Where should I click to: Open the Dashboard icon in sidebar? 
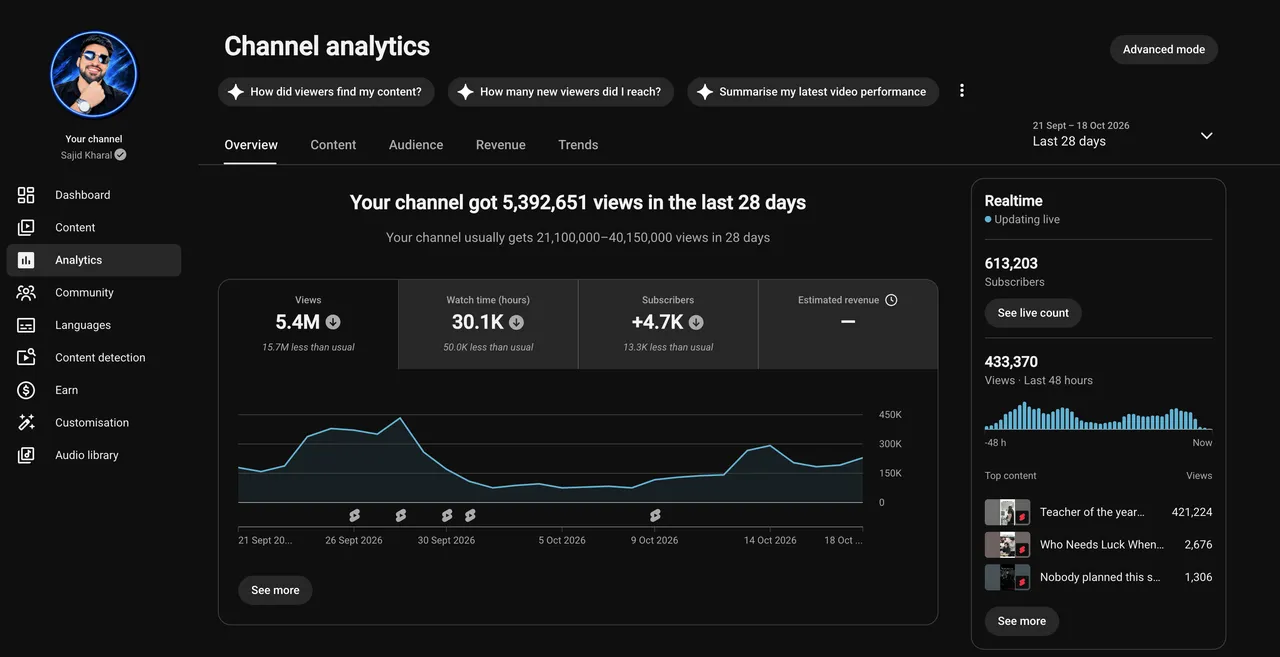(x=26, y=195)
